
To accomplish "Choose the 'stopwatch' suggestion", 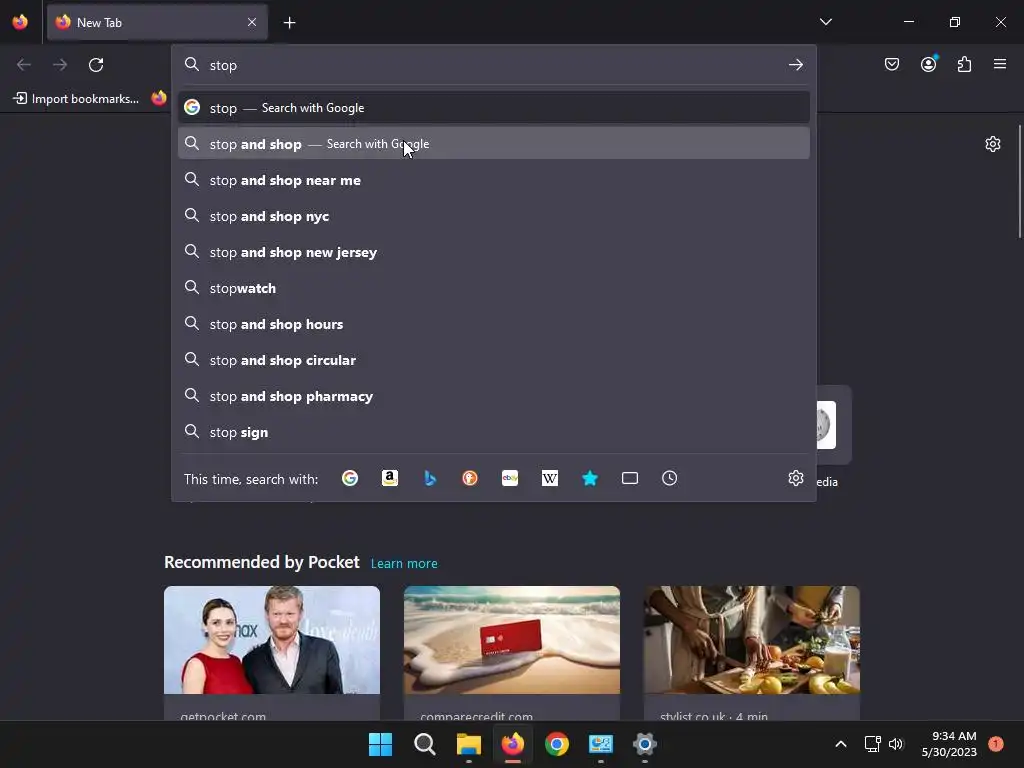I will pos(494,288).
